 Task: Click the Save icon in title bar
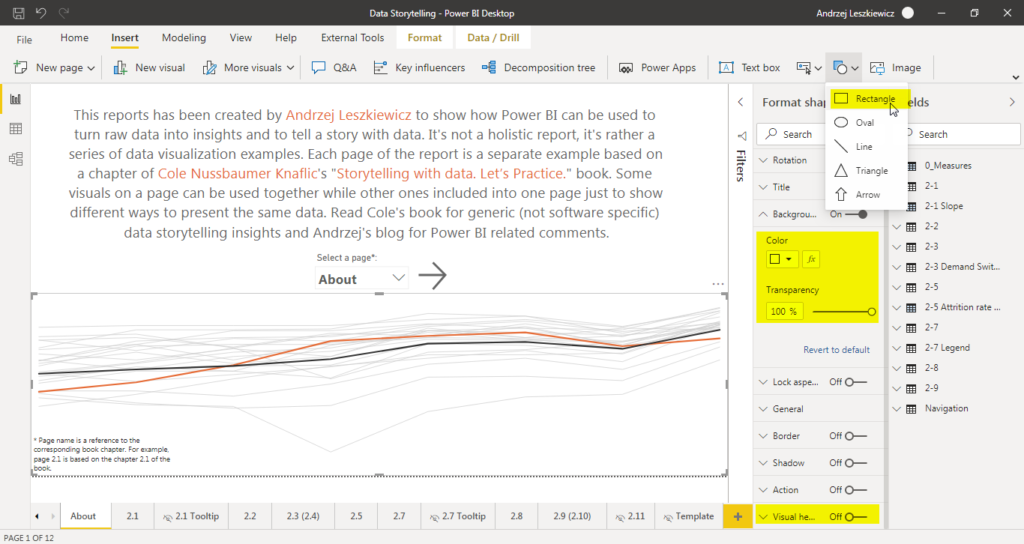tap(18, 13)
